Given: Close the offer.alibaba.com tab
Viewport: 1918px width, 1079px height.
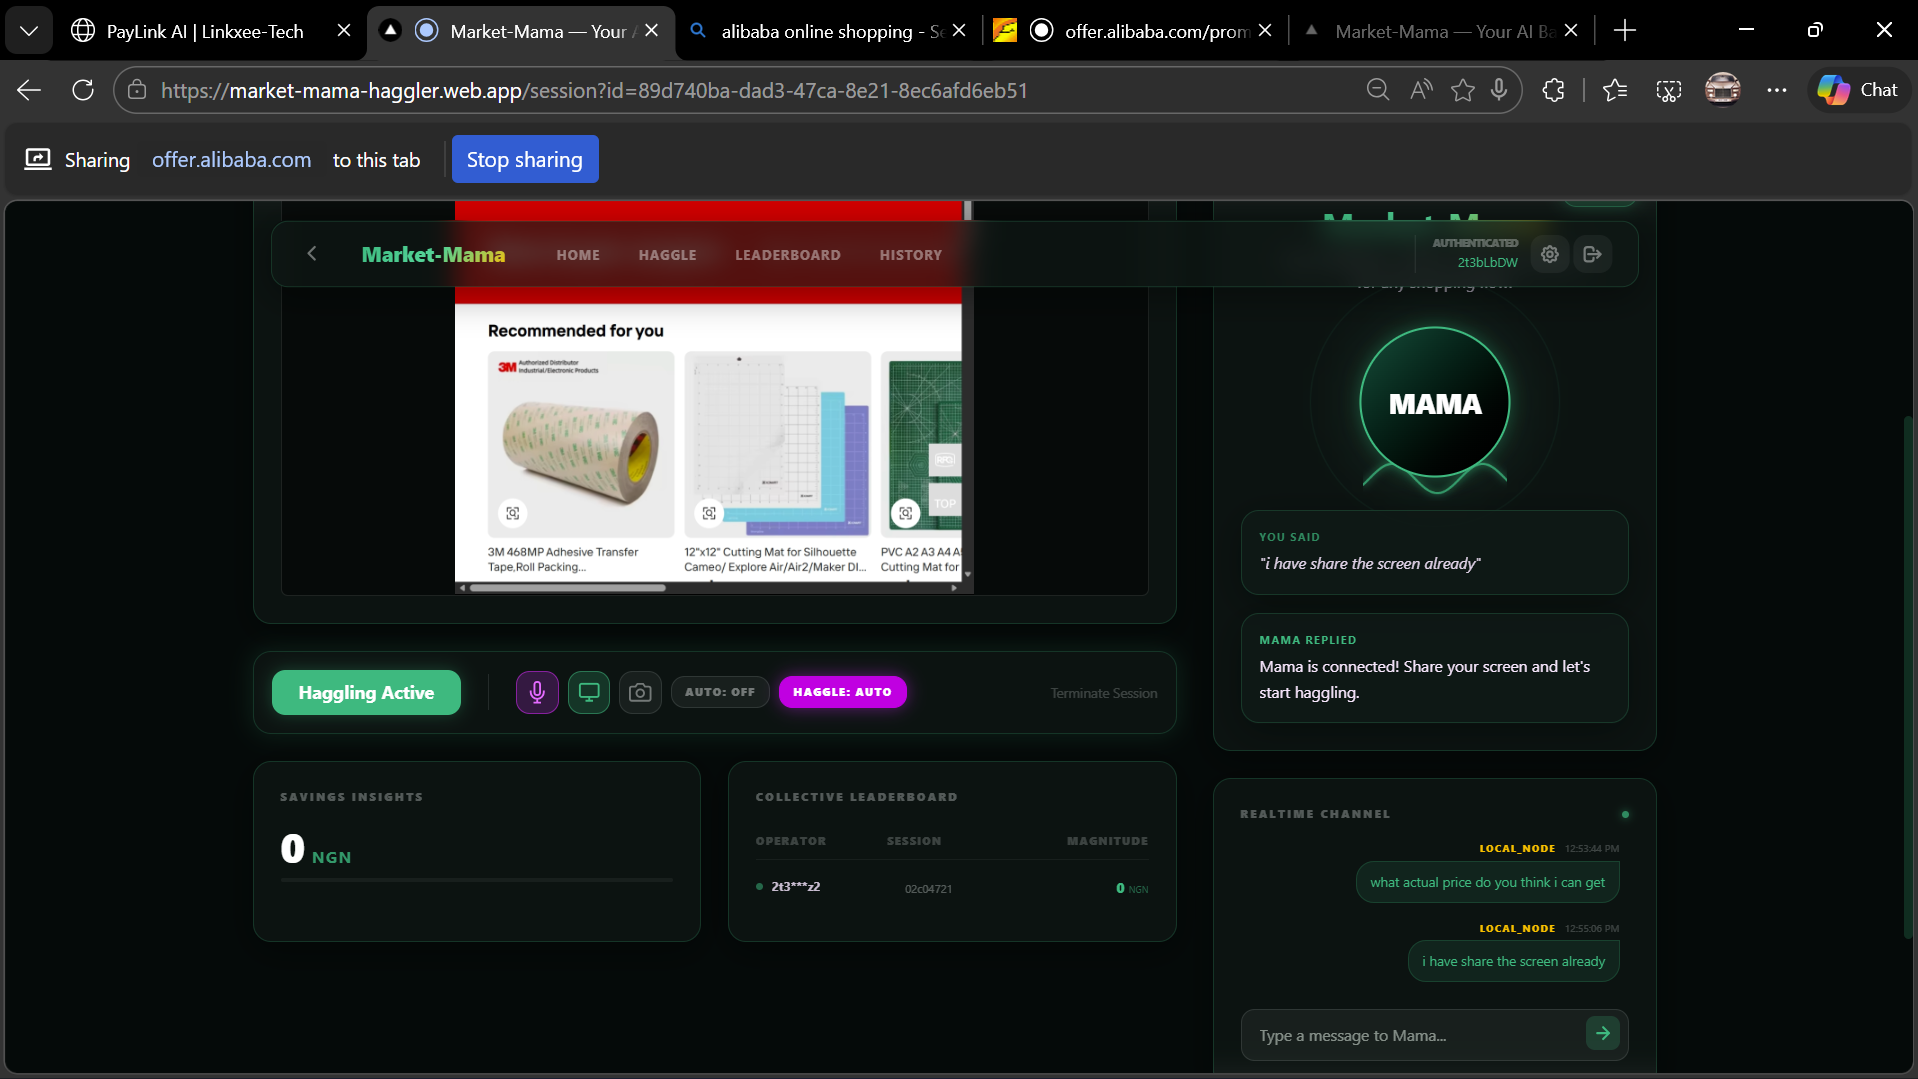Looking at the screenshot, I should pyautogui.click(x=1265, y=31).
